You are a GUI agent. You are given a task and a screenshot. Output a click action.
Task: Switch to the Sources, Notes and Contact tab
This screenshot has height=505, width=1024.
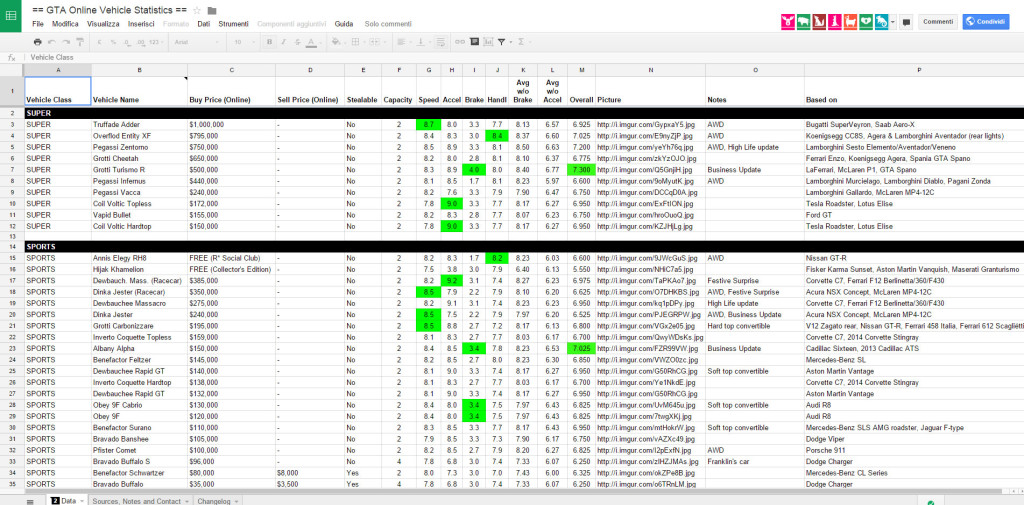pyautogui.click(x=140, y=500)
